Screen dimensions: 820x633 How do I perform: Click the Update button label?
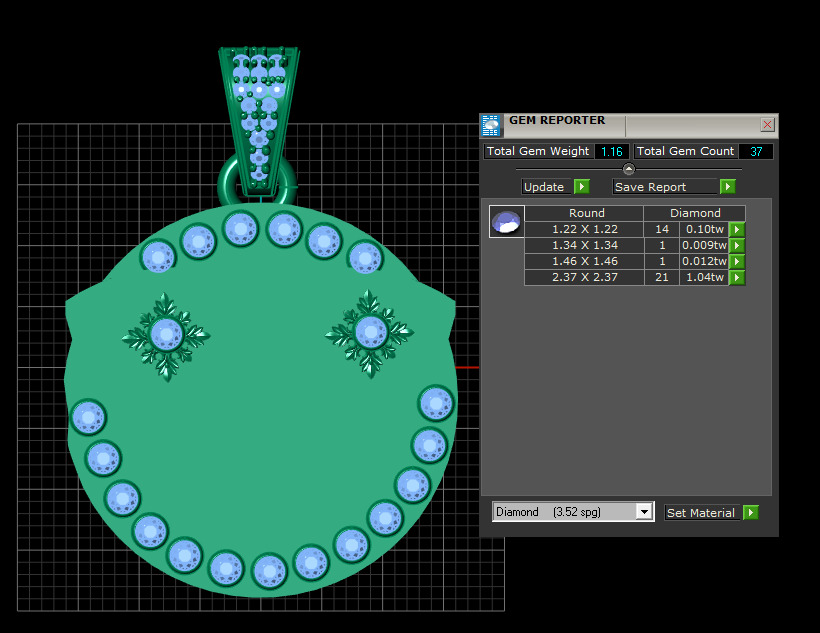pos(544,187)
